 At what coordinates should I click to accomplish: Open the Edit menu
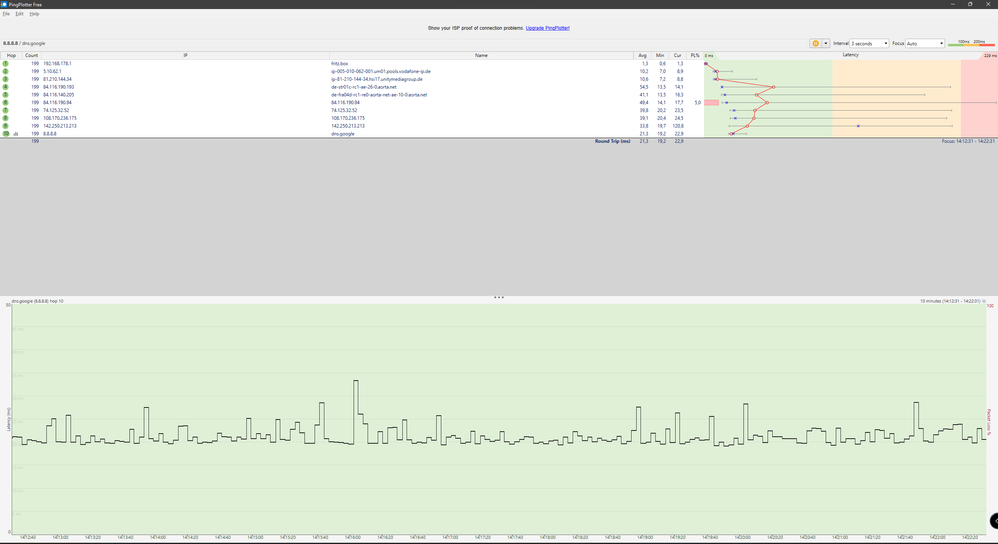(x=19, y=13)
